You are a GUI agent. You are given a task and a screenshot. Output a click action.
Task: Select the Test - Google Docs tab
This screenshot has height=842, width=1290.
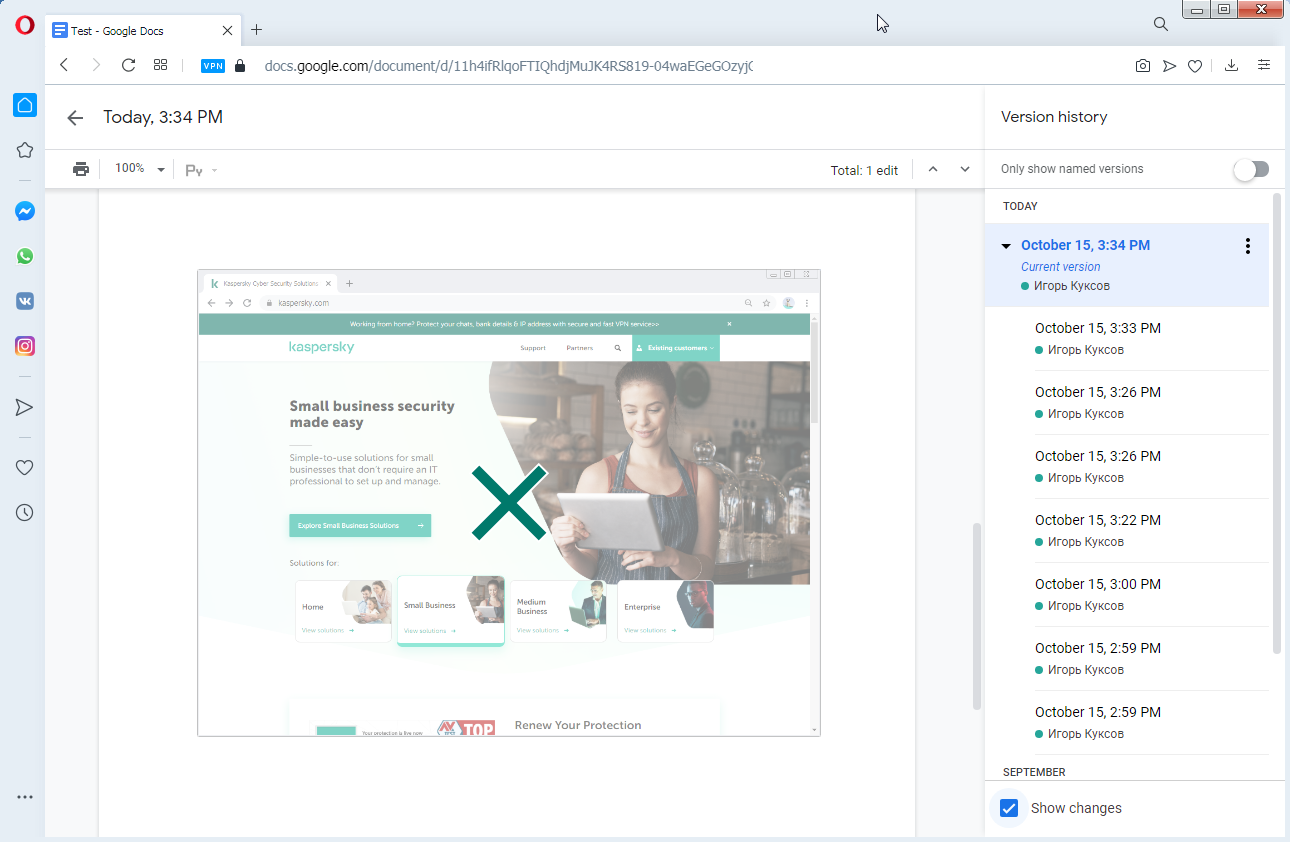[x=141, y=30]
